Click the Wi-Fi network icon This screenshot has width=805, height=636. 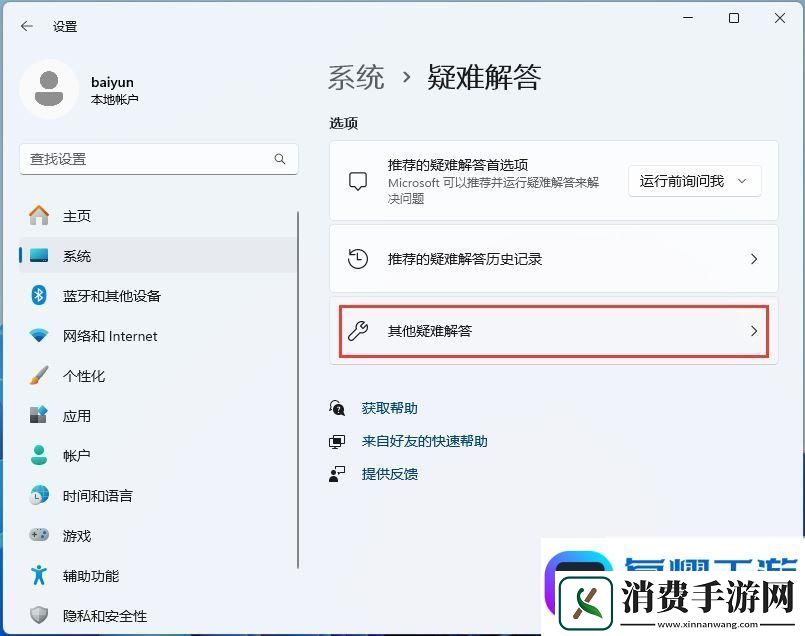coord(39,336)
